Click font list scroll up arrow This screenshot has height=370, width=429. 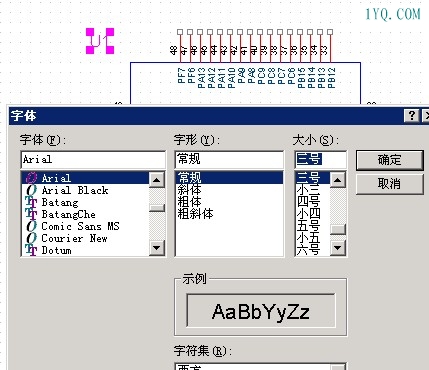click(156, 180)
